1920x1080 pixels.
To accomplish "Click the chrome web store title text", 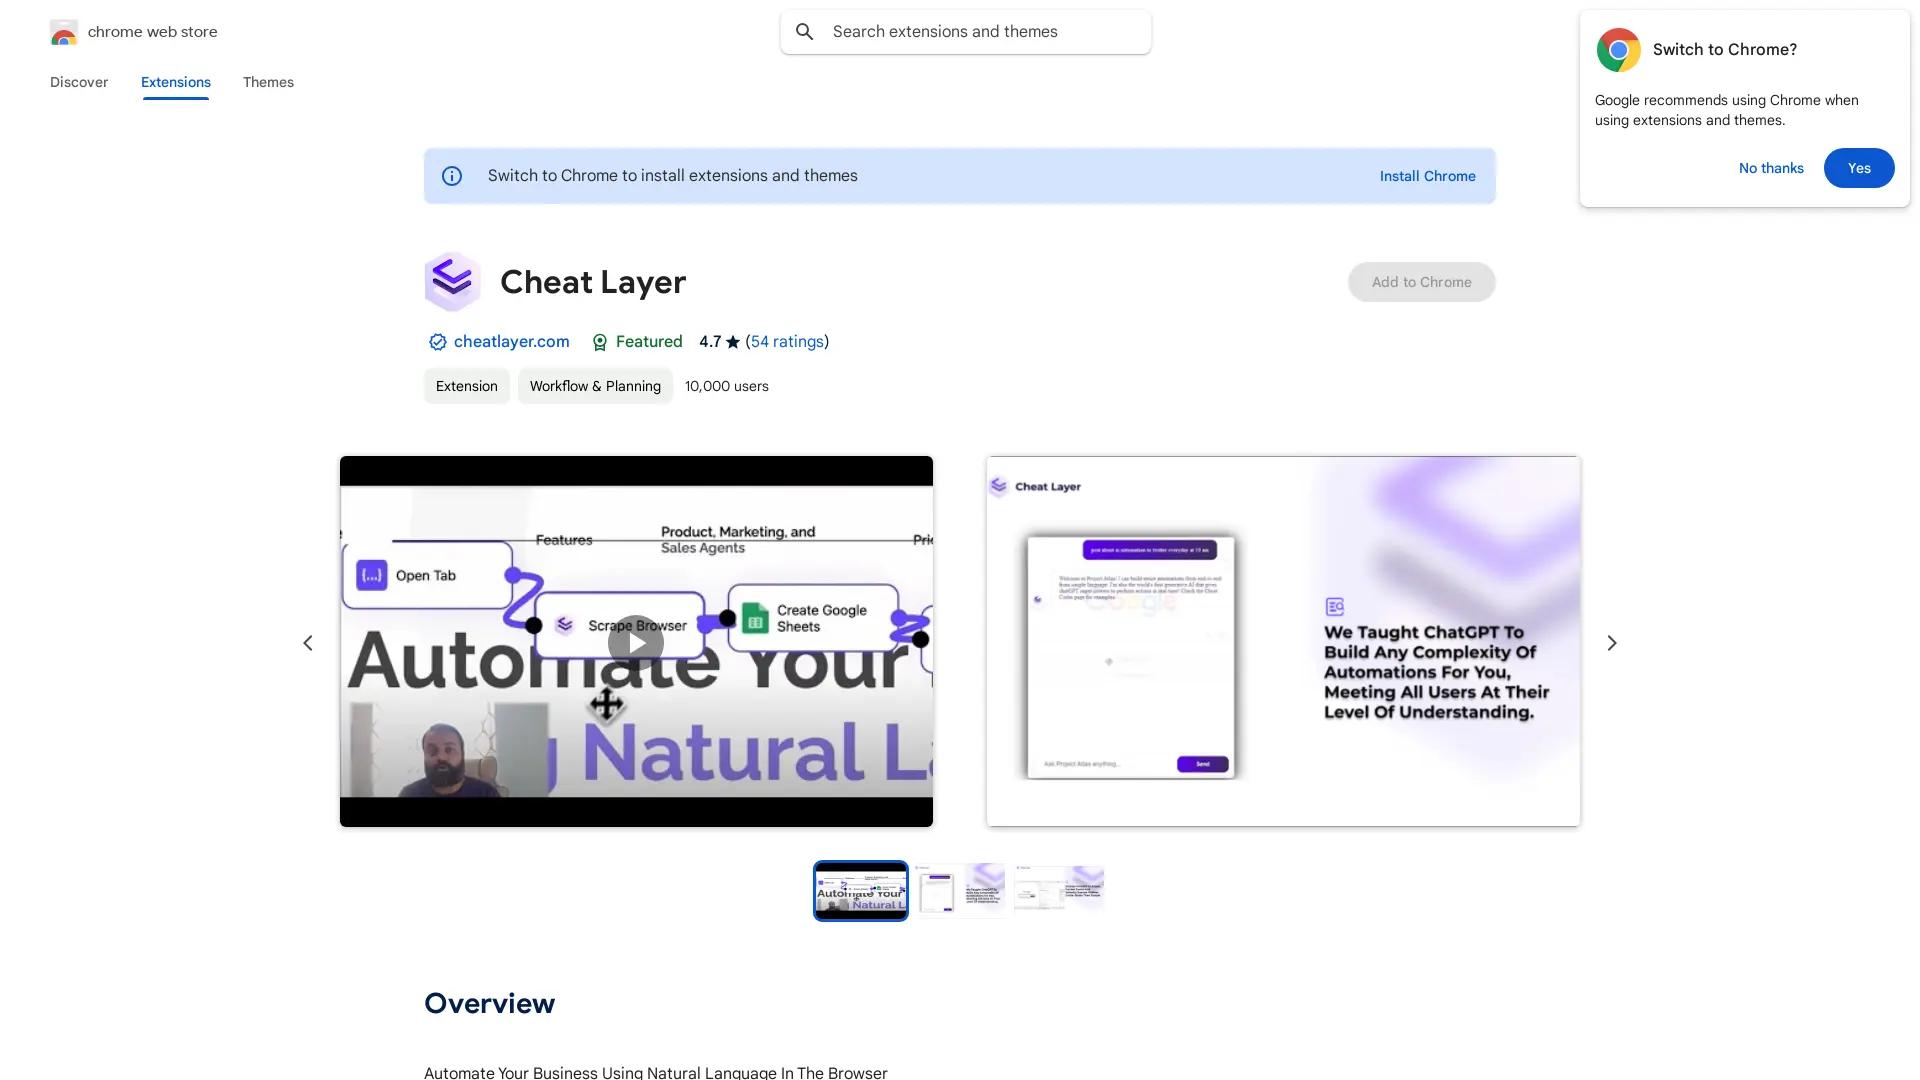I will (152, 32).
